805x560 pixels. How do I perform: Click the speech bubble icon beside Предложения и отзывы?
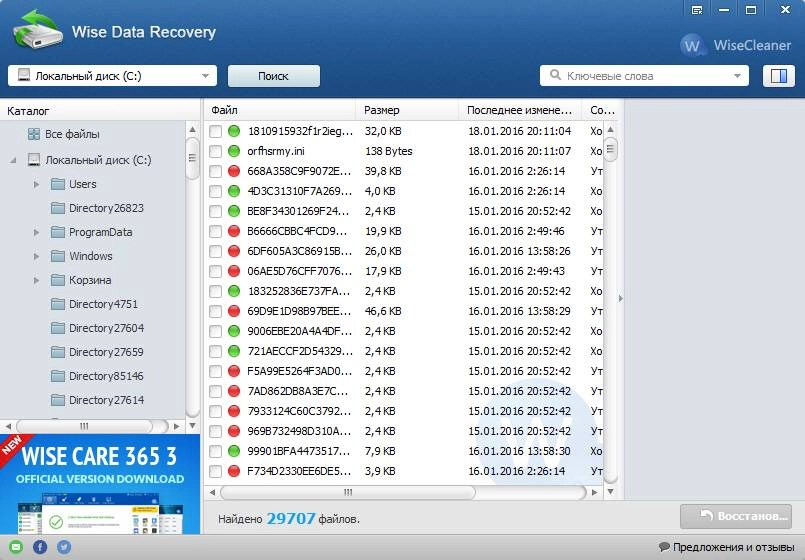[x=664, y=547]
